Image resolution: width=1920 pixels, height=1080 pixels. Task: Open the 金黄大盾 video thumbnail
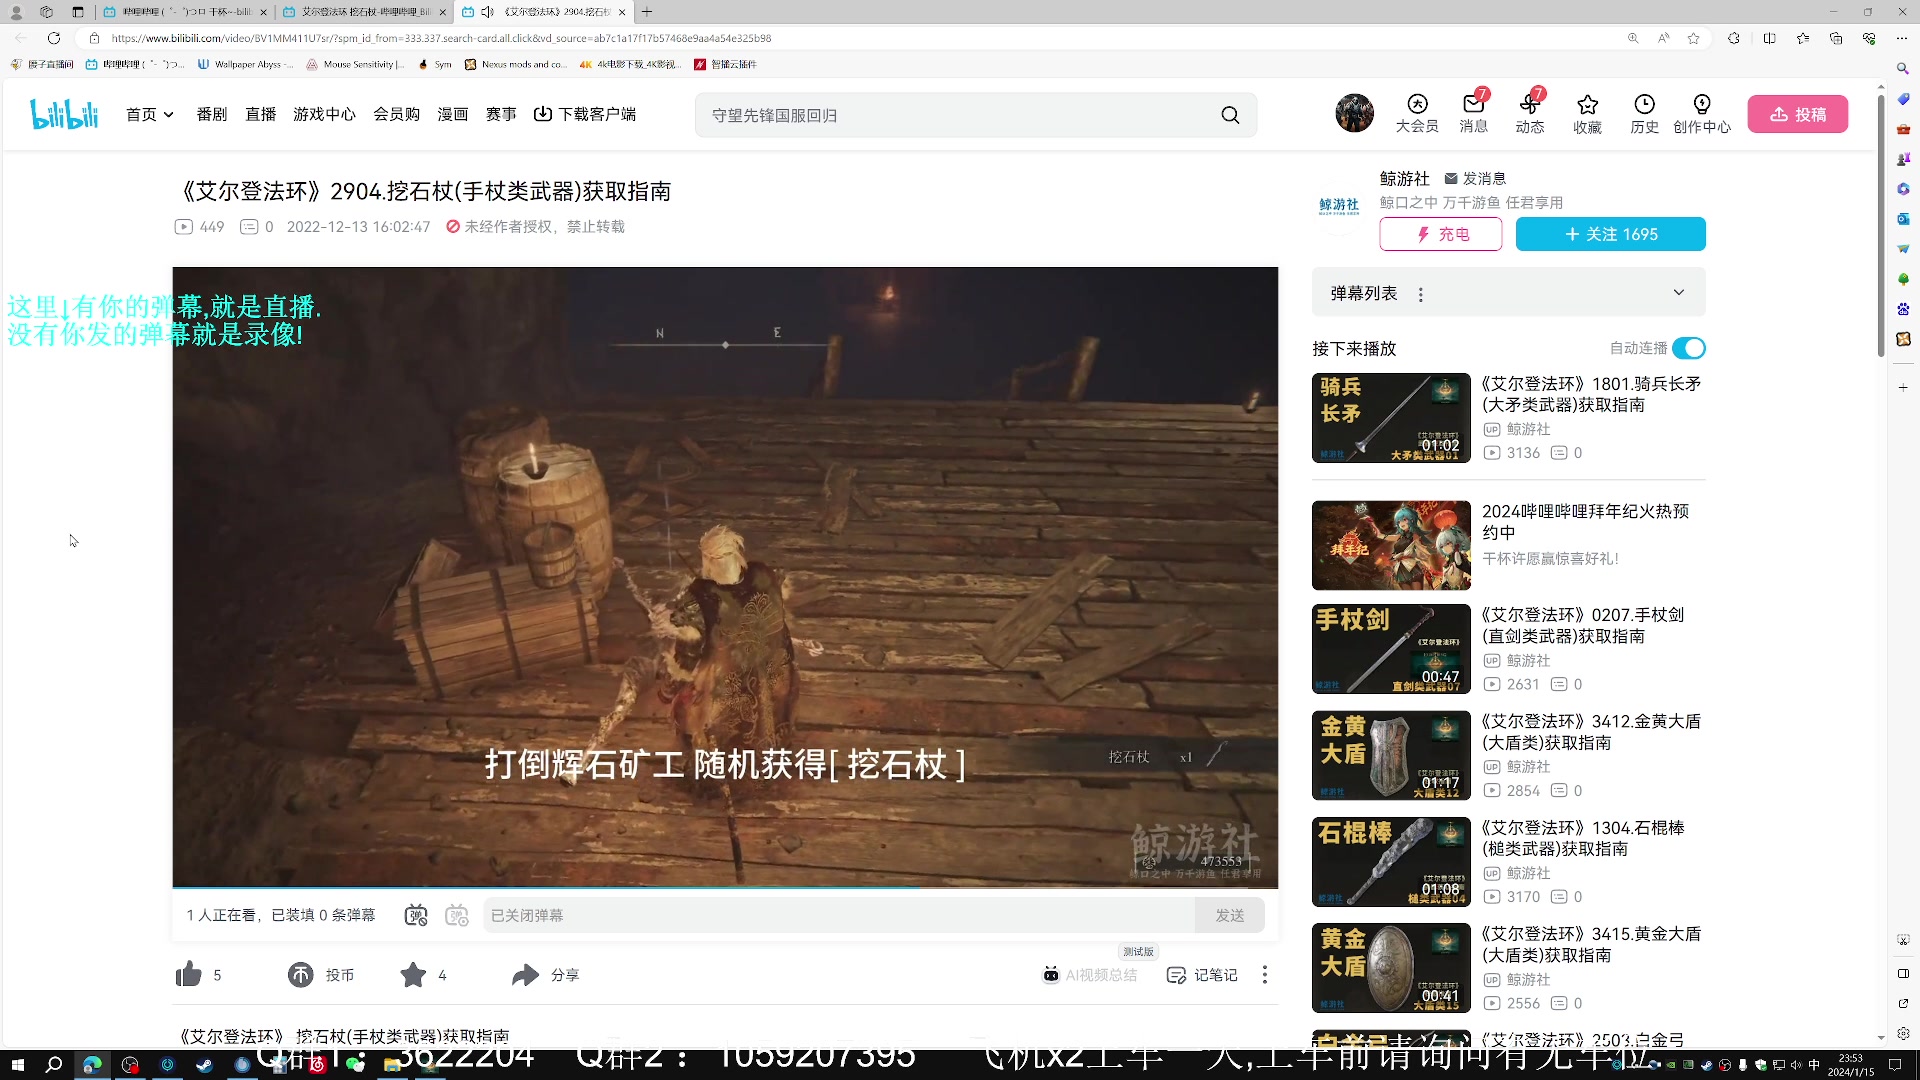tap(1391, 755)
